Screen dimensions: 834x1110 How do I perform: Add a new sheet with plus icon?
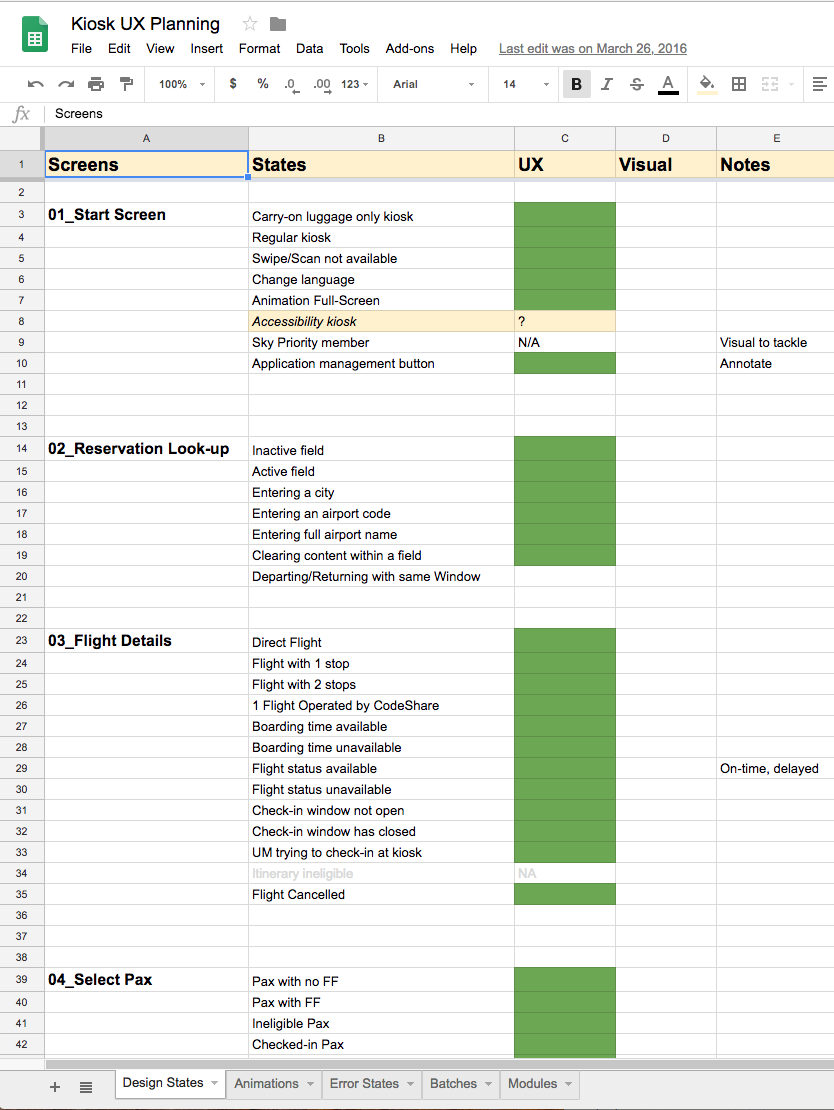(x=55, y=1087)
